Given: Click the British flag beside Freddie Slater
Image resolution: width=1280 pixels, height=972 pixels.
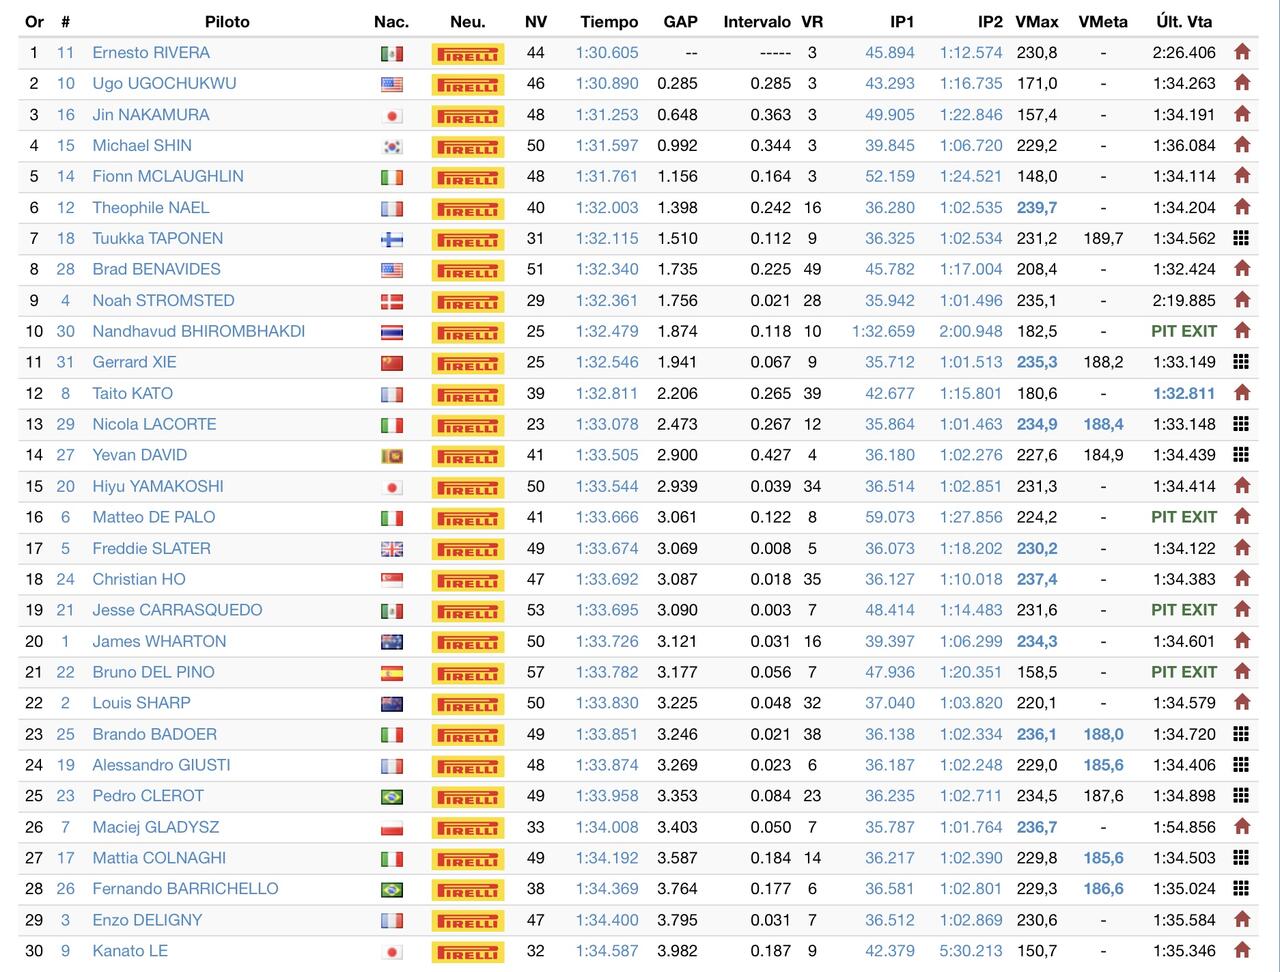Looking at the screenshot, I should click(x=392, y=549).
